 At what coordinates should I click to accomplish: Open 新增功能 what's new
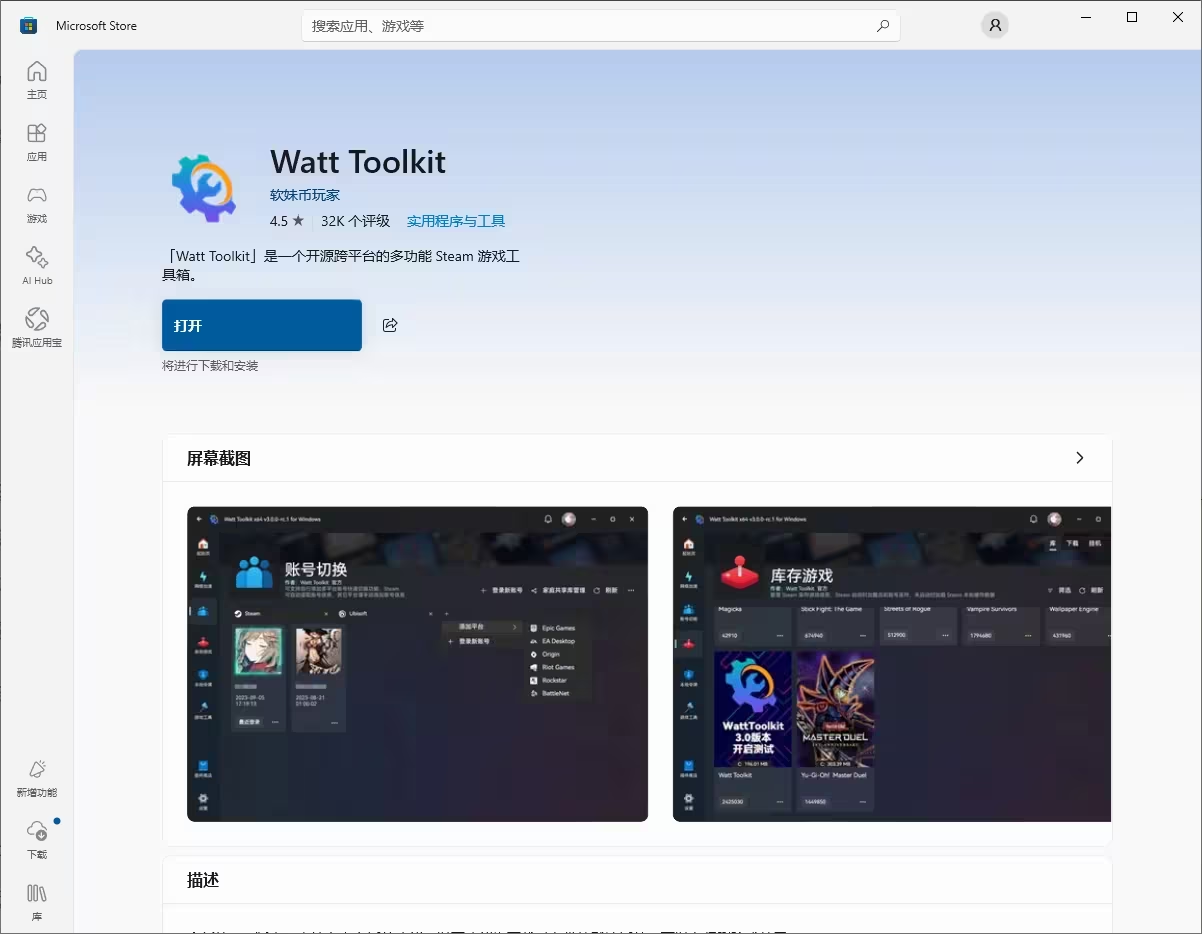pyautogui.click(x=37, y=778)
